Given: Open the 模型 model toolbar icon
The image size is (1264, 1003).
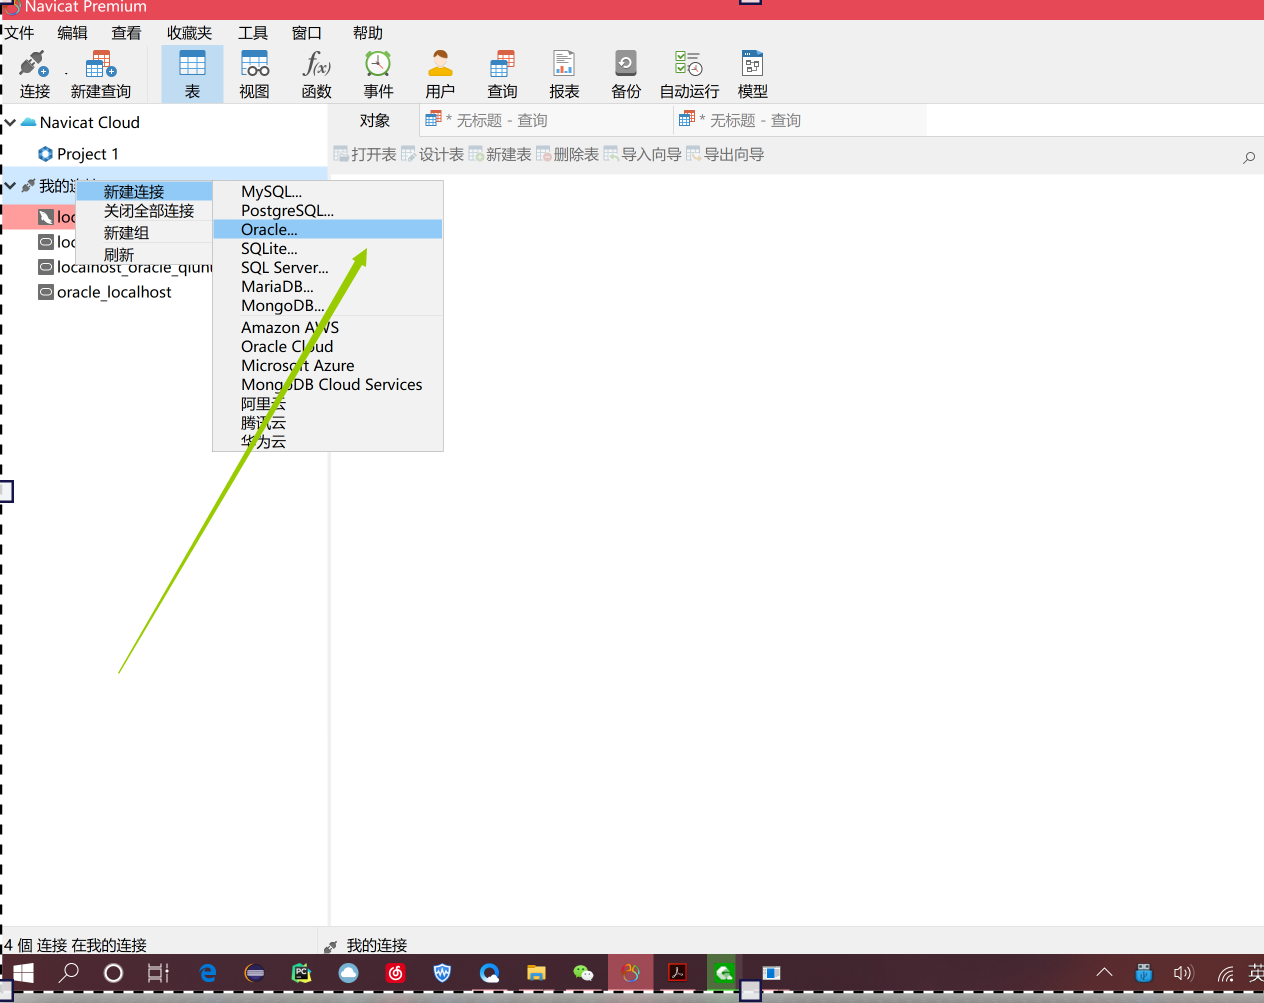Looking at the screenshot, I should [752, 75].
